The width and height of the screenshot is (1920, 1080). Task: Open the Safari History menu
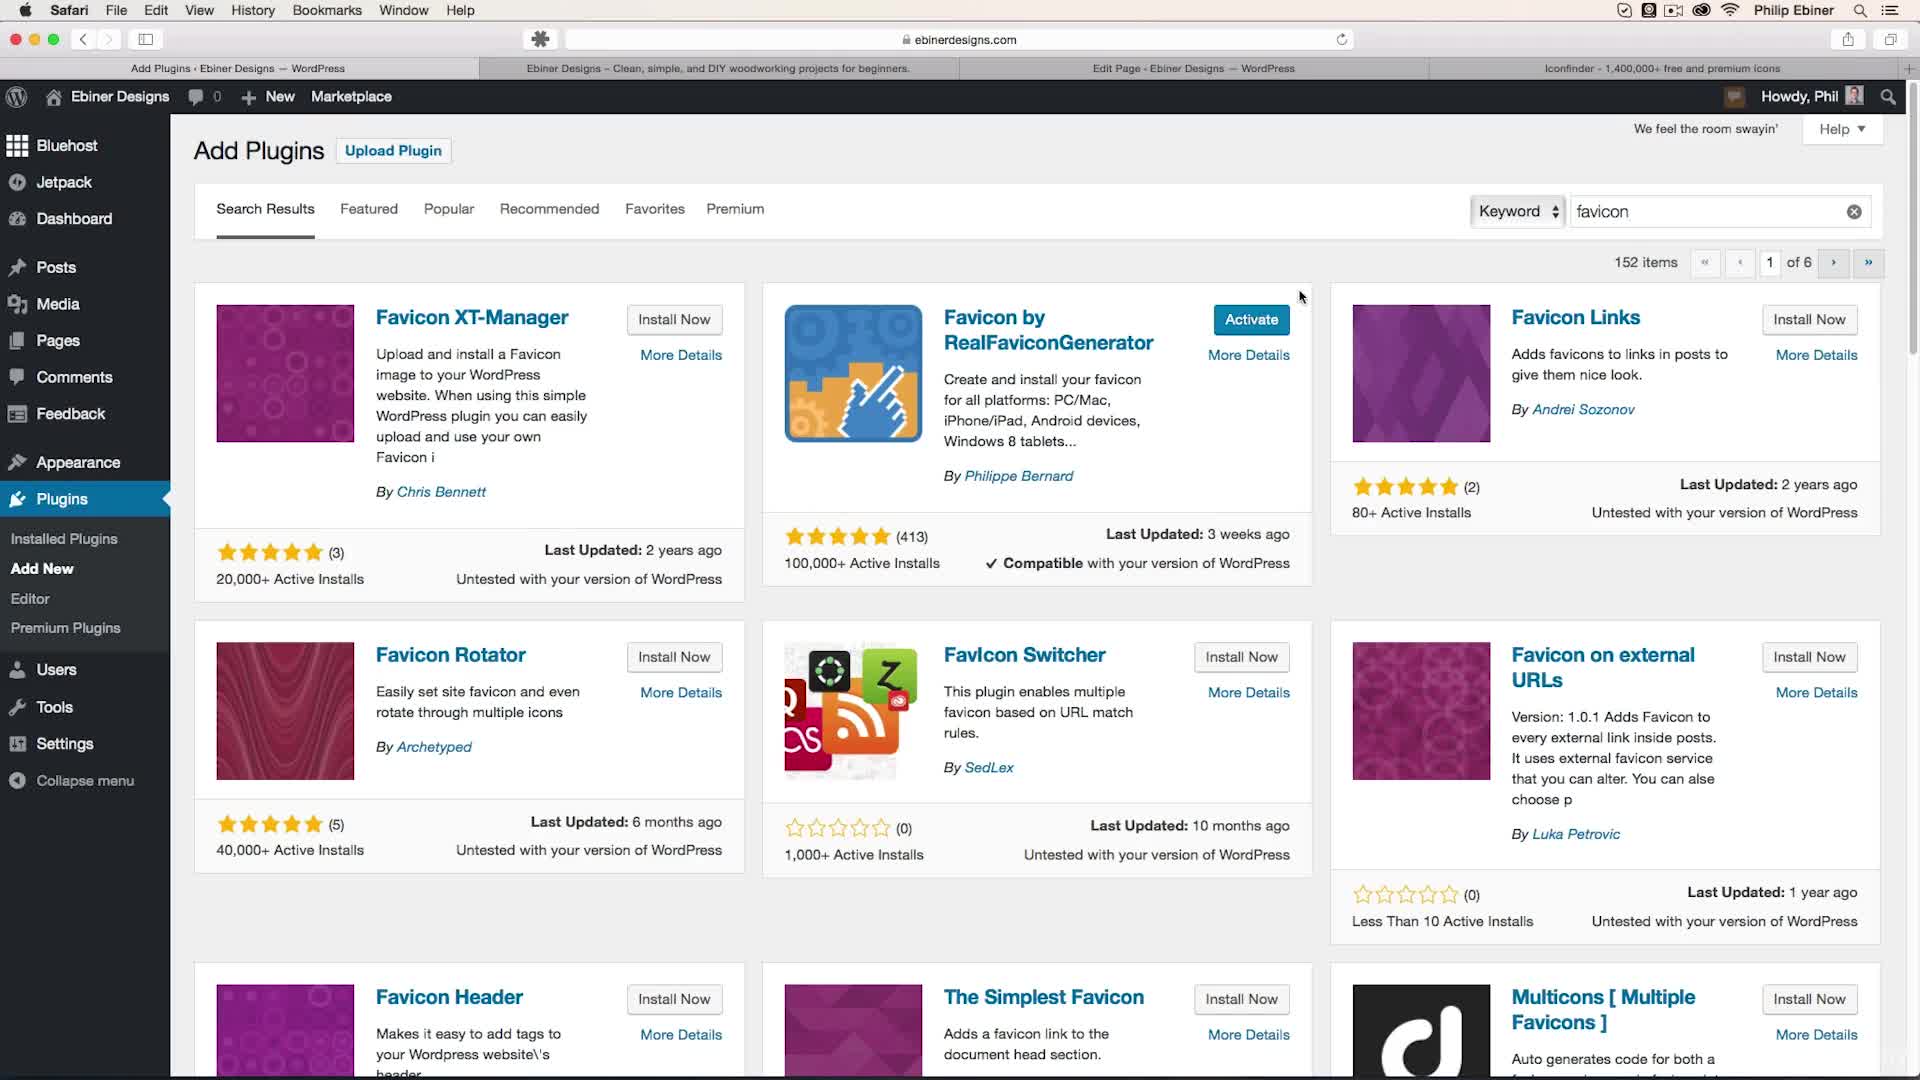[252, 10]
